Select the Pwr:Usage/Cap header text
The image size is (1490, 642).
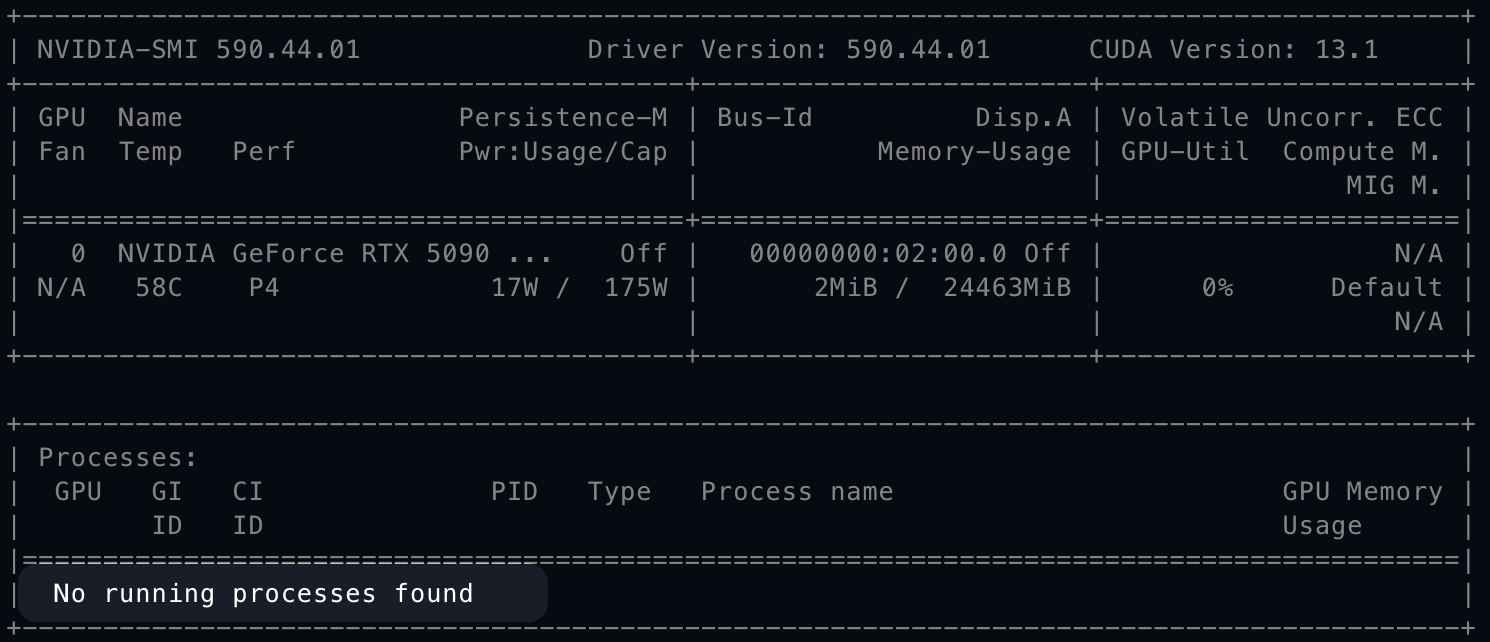click(x=563, y=151)
